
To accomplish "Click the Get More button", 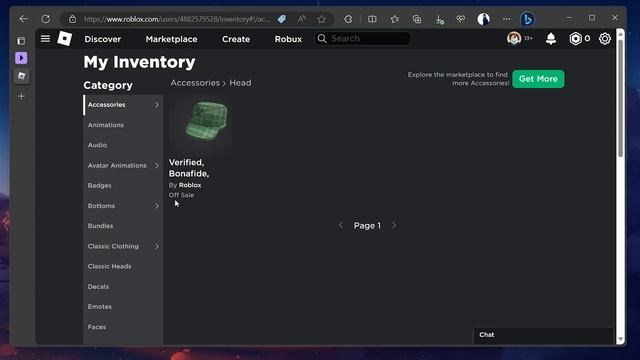I will tap(538, 79).
